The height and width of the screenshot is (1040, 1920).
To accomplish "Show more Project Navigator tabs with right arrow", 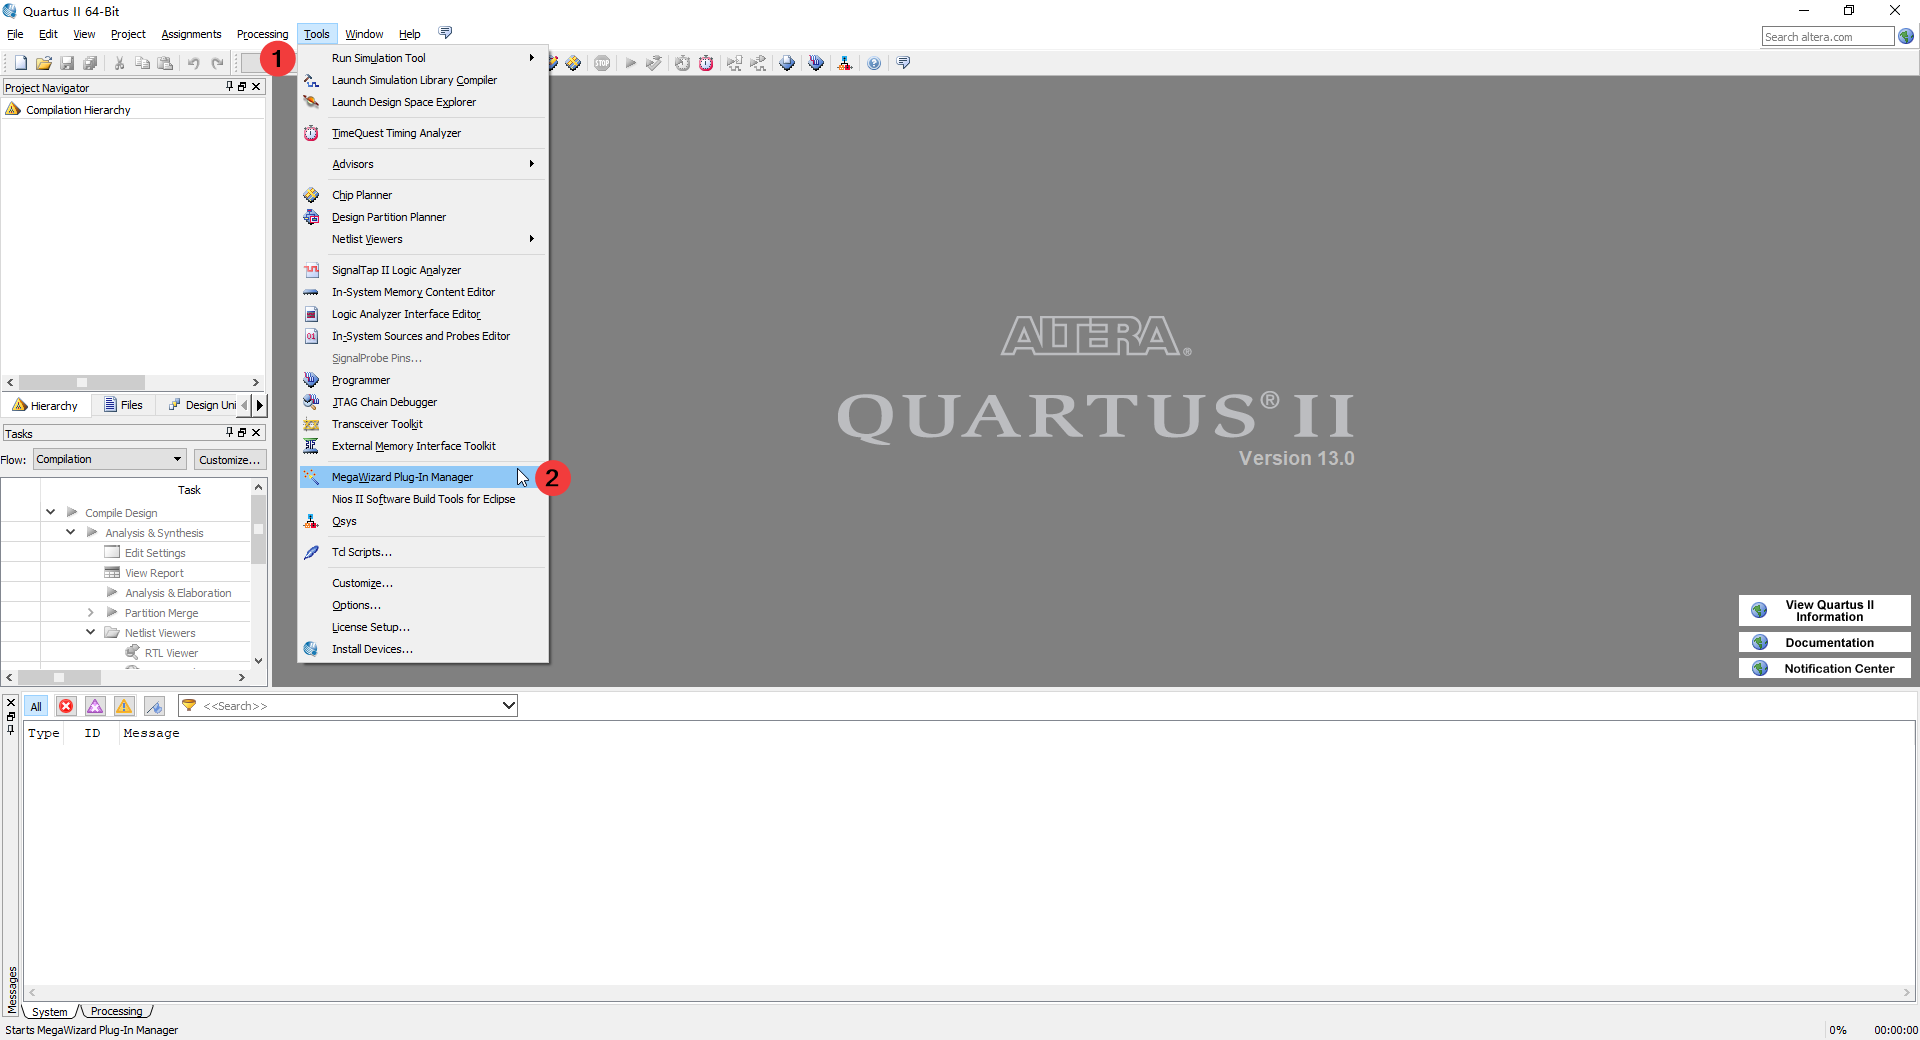I will (x=260, y=405).
